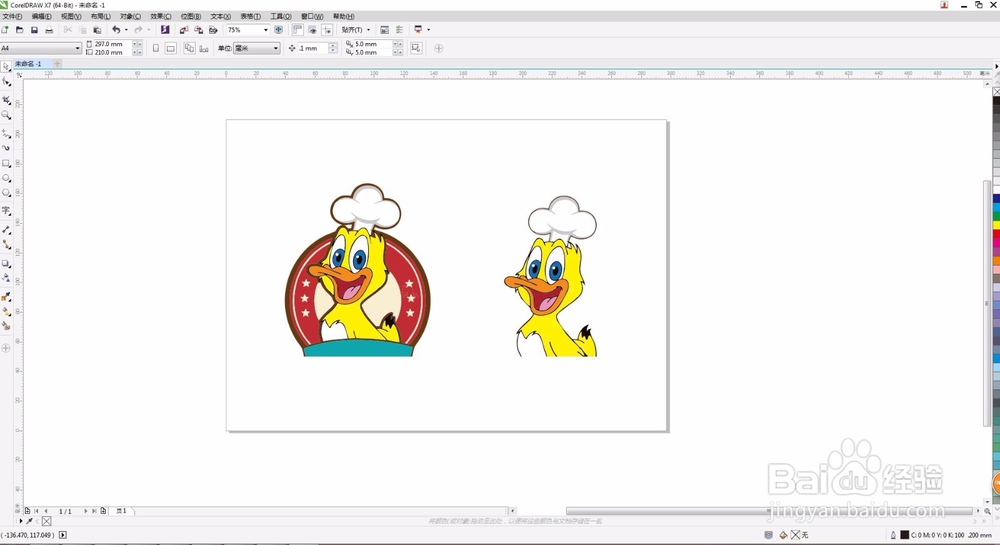
Task: Toggle show grid button
Action: point(312,29)
